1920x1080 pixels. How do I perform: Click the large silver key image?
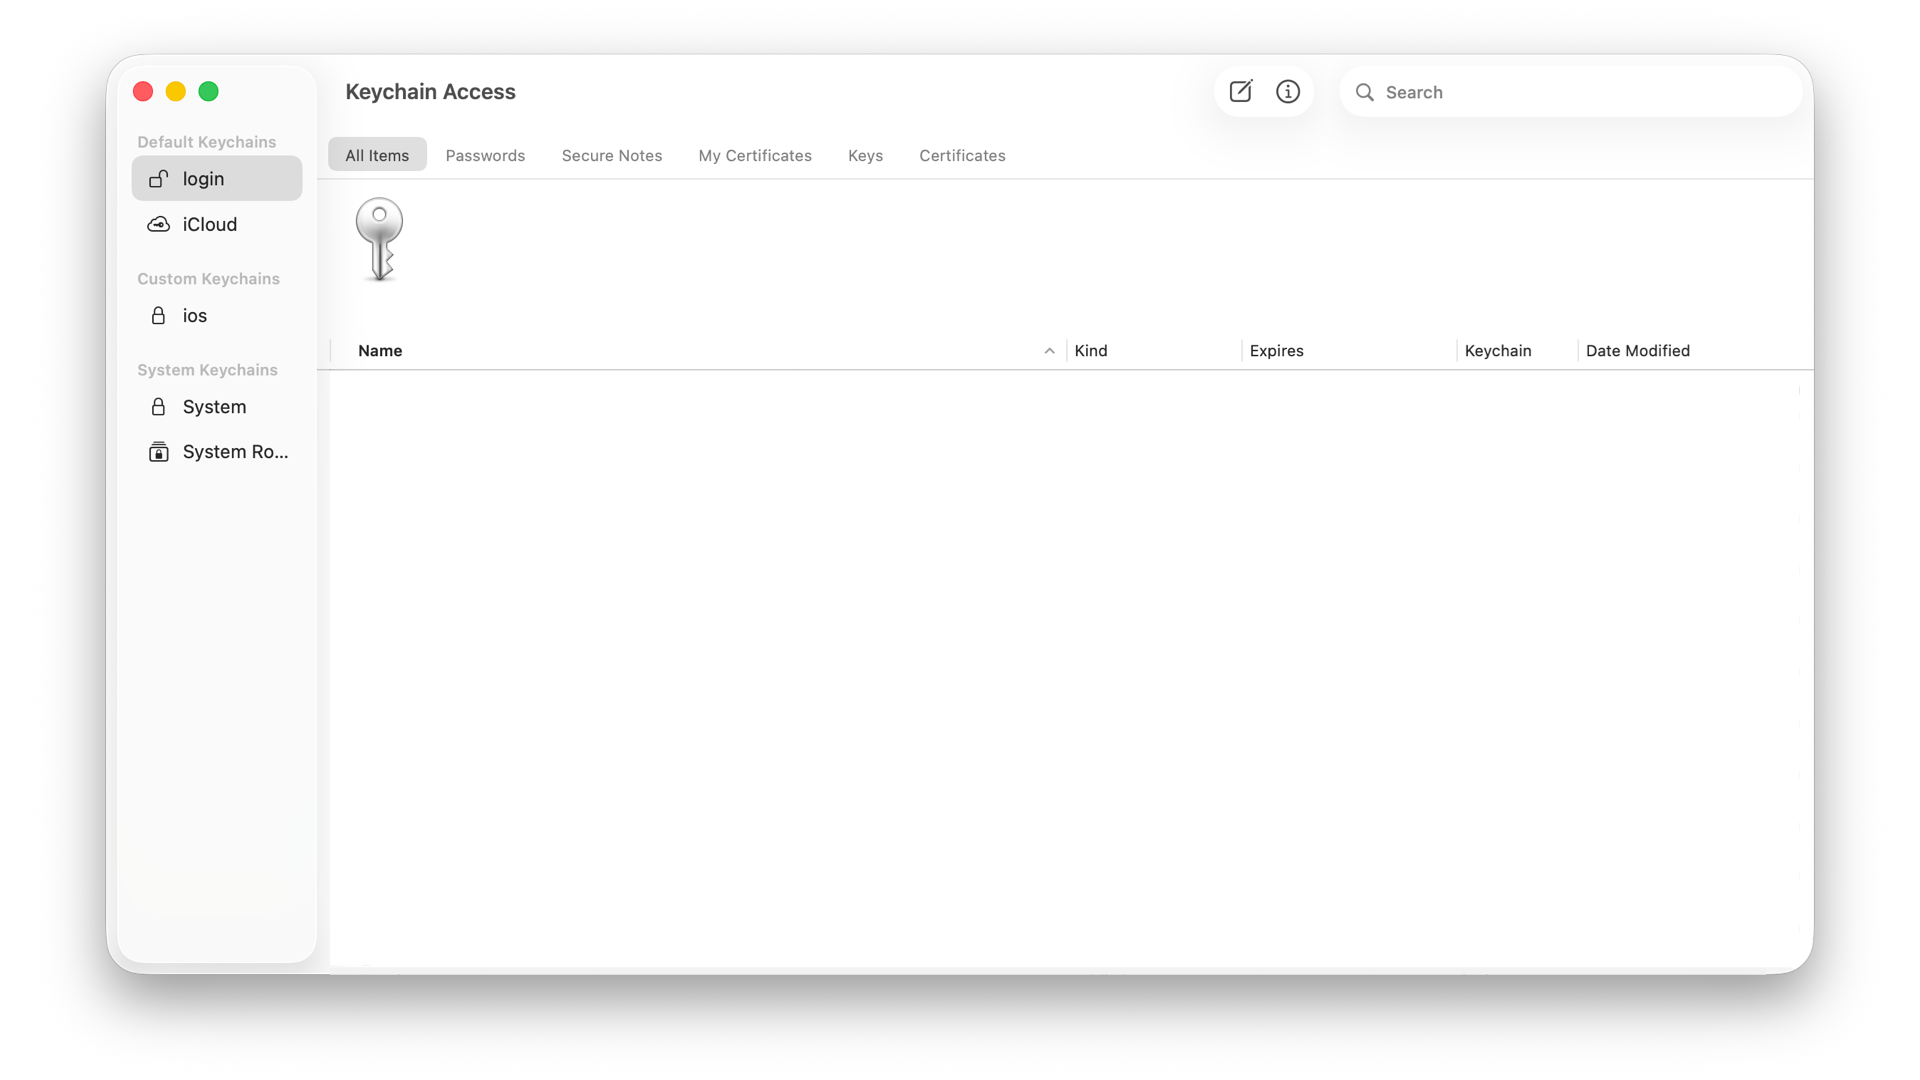point(379,239)
